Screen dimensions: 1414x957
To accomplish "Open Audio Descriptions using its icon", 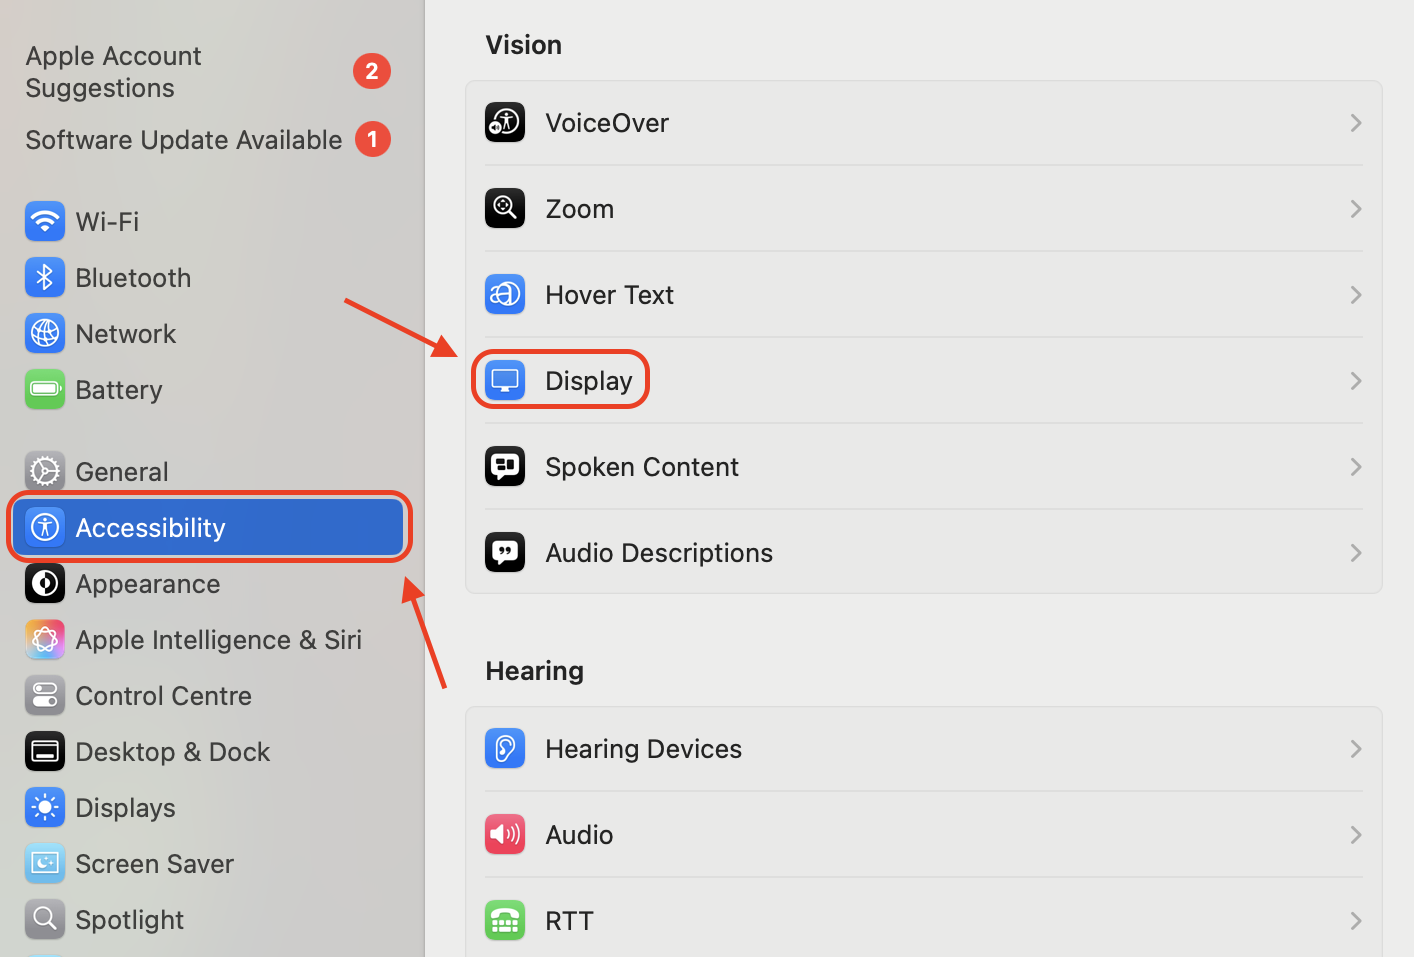I will [505, 552].
